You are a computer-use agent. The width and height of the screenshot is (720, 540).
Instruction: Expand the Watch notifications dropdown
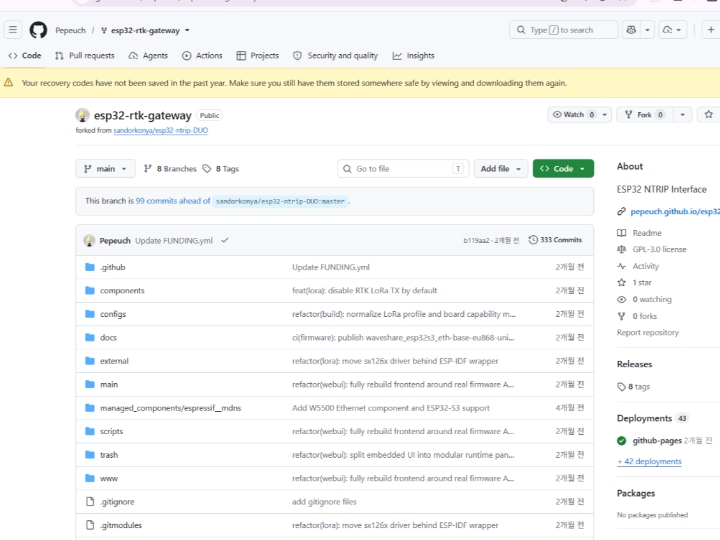[x=605, y=115]
